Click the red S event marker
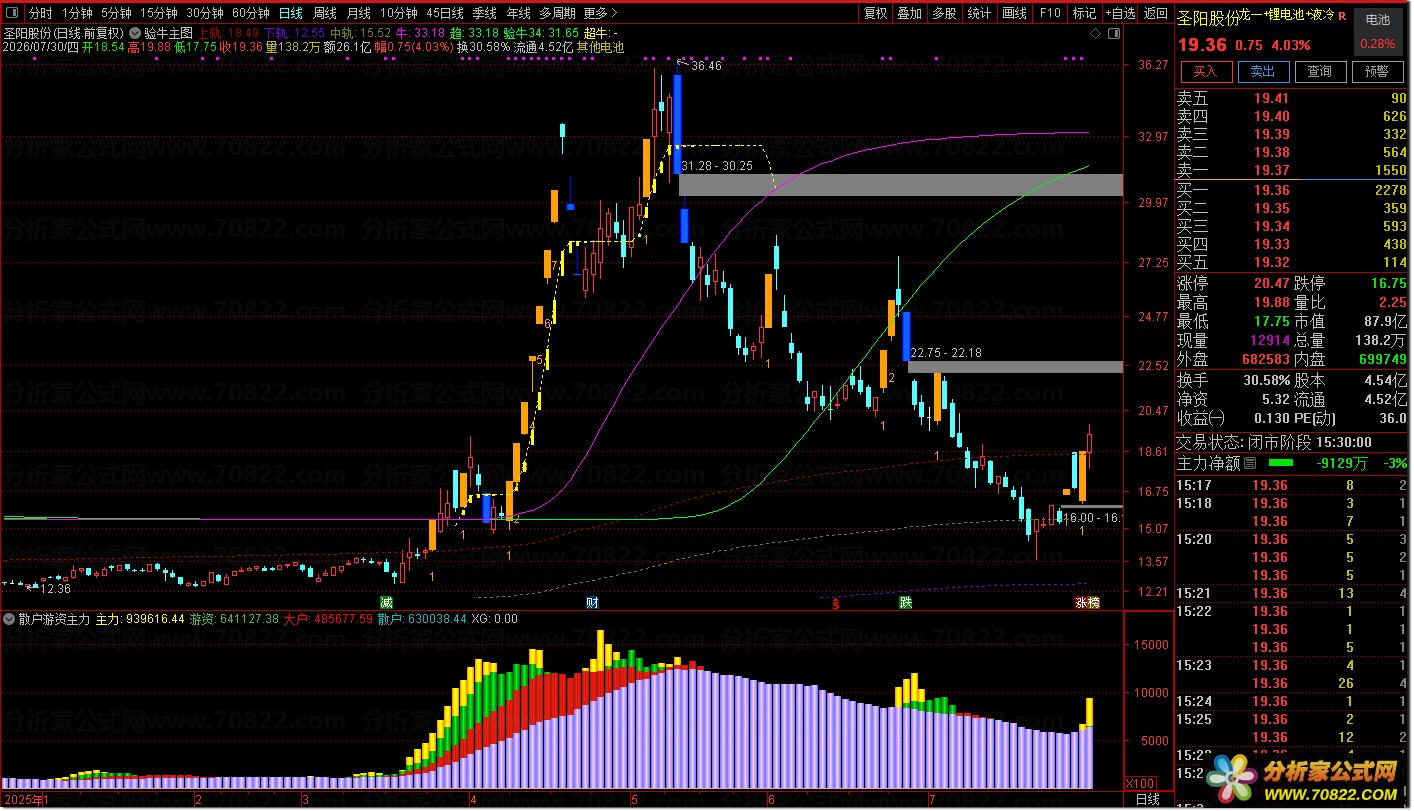1414x811 pixels. 835,603
